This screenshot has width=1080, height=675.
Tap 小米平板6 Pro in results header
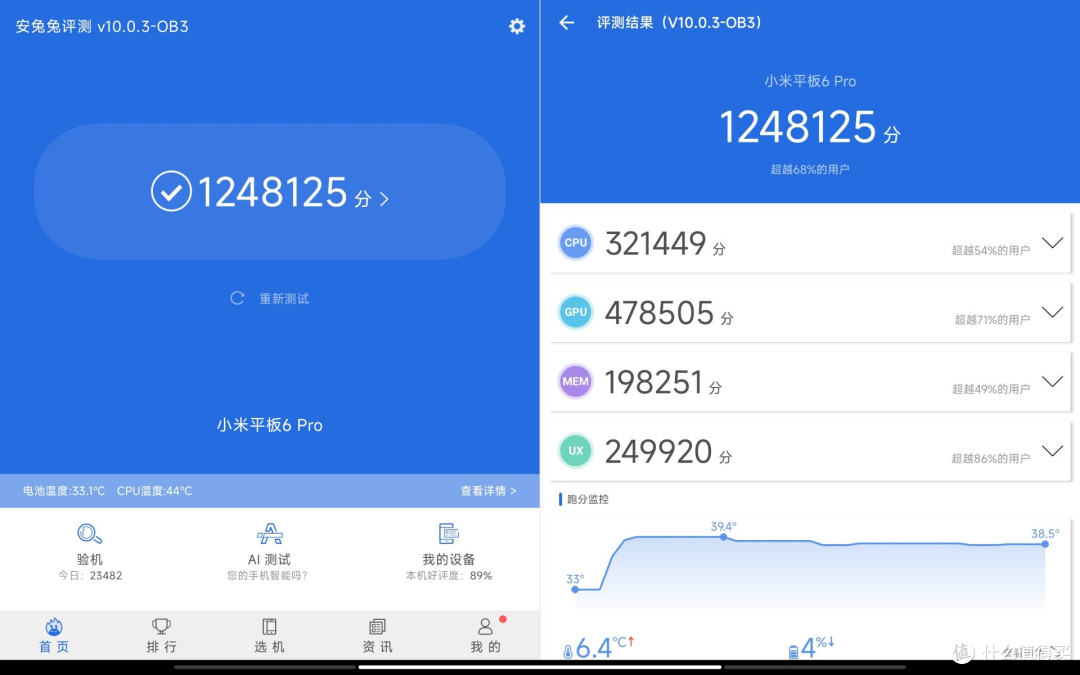tap(810, 81)
